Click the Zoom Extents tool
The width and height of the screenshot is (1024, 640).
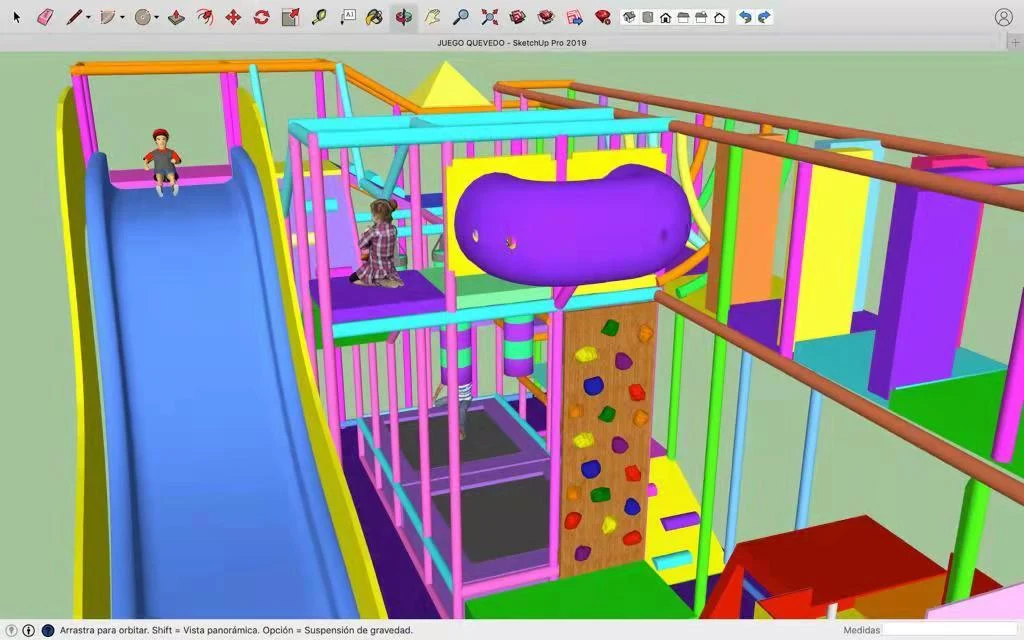pyautogui.click(x=489, y=17)
